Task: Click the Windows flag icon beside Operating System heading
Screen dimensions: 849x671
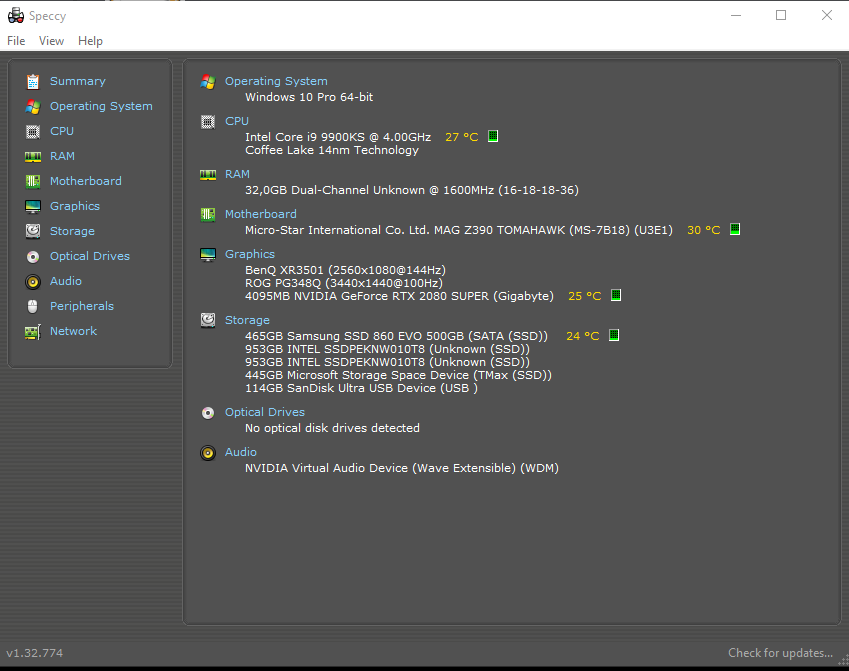Action: (x=208, y=82)
